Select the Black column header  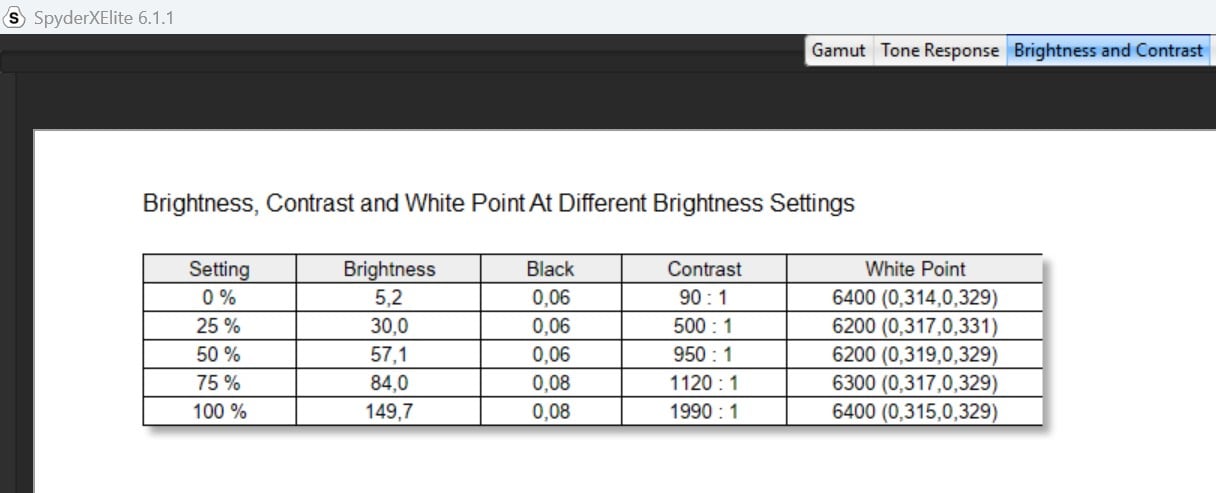pos(551,268)
